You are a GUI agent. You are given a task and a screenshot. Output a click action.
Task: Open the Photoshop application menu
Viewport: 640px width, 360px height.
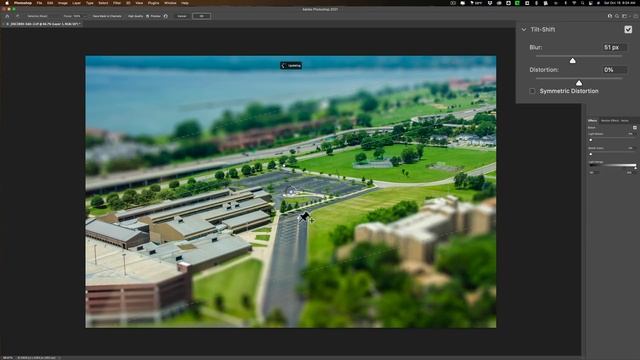[23, 3]
